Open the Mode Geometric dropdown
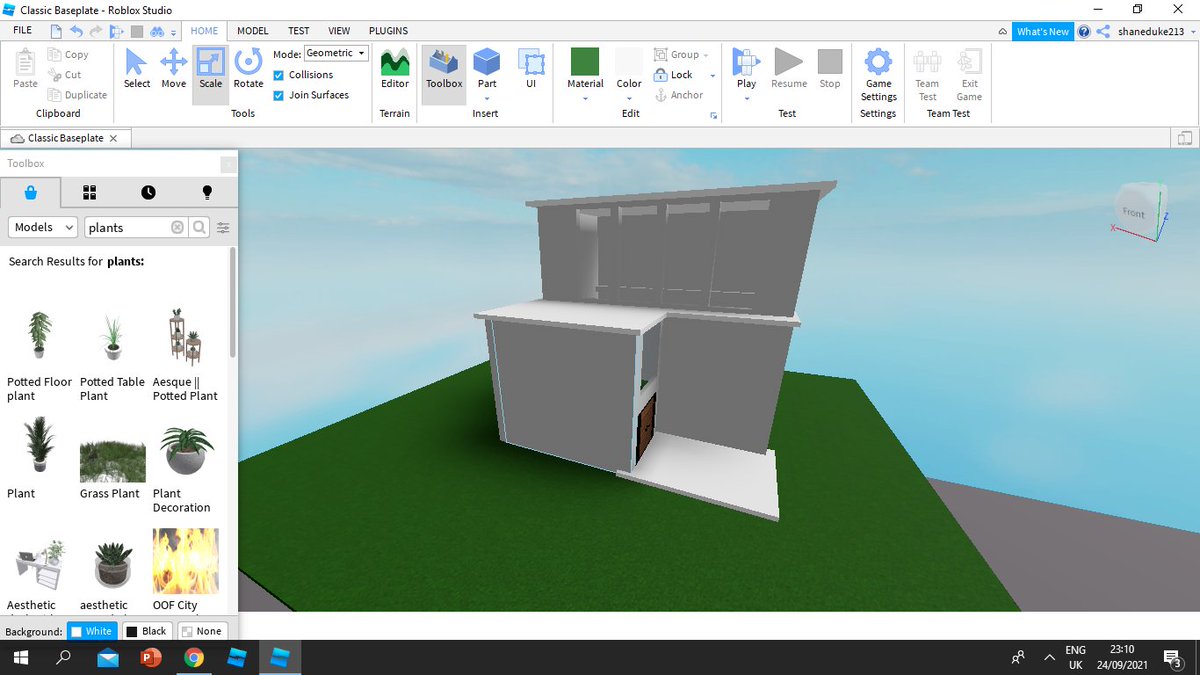This screenshot has width=1200, height=675. 336,53
